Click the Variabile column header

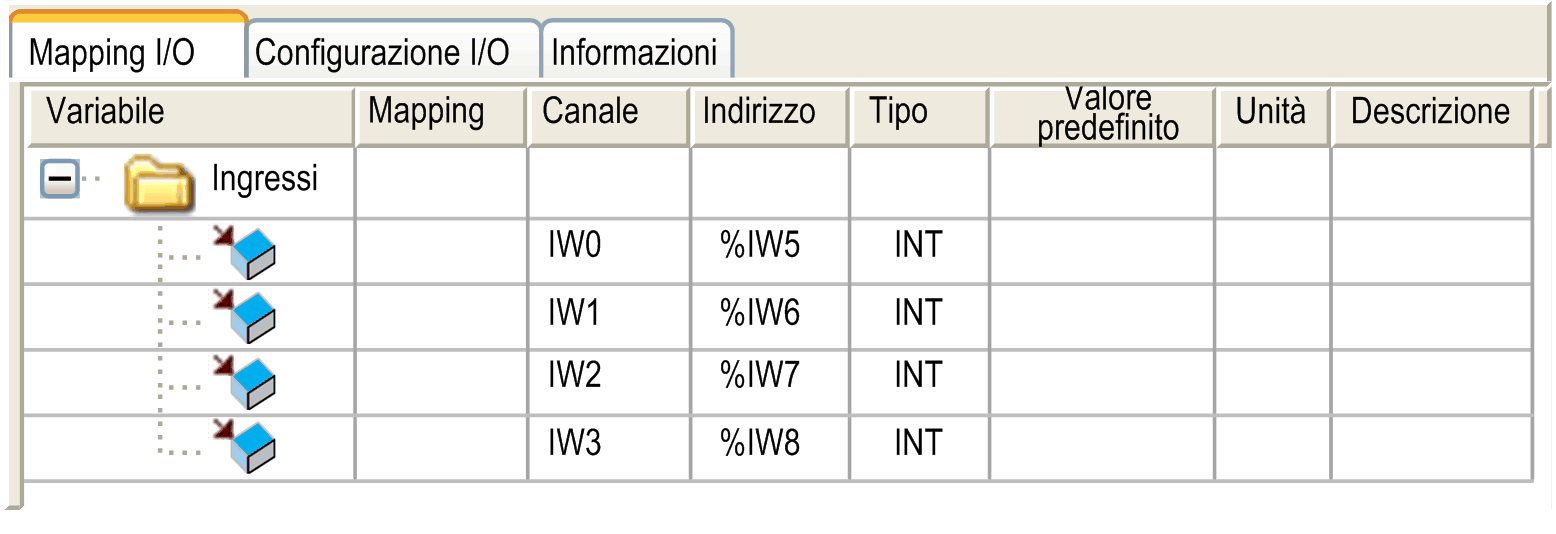(x=105, y=112)
